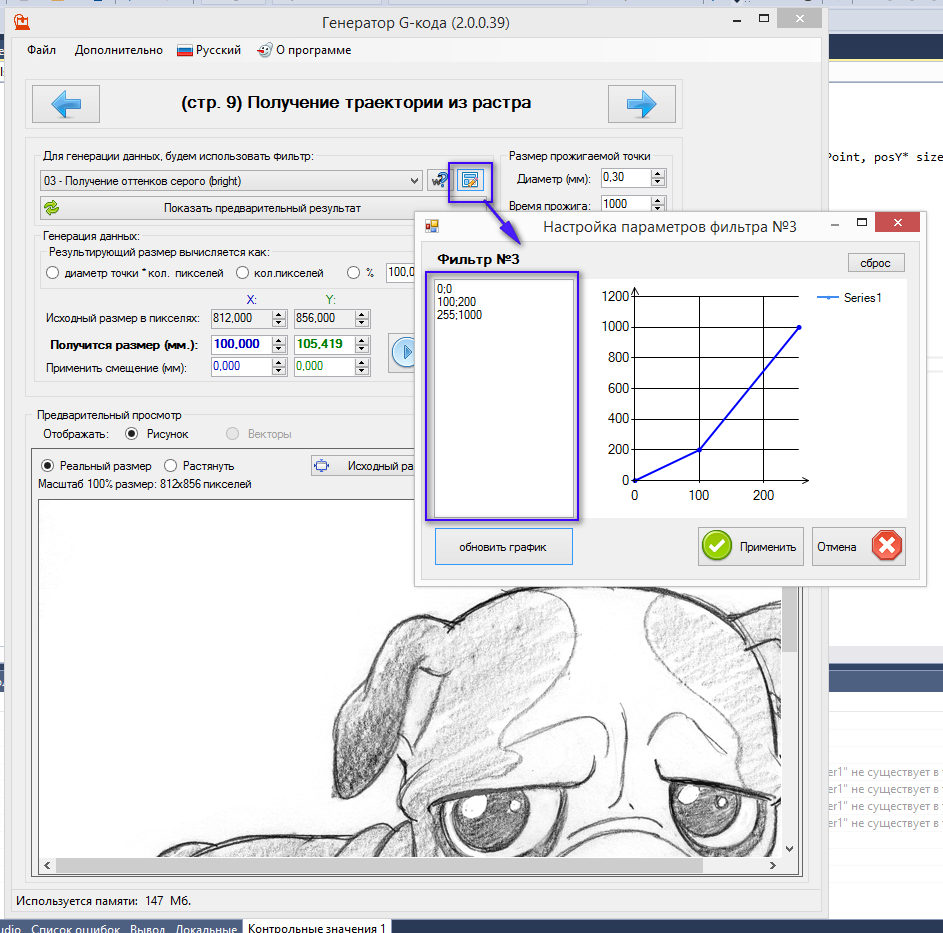
Task: Click Исходный размер button above preview
Action: pyautogui.click(x=363, y=466)
